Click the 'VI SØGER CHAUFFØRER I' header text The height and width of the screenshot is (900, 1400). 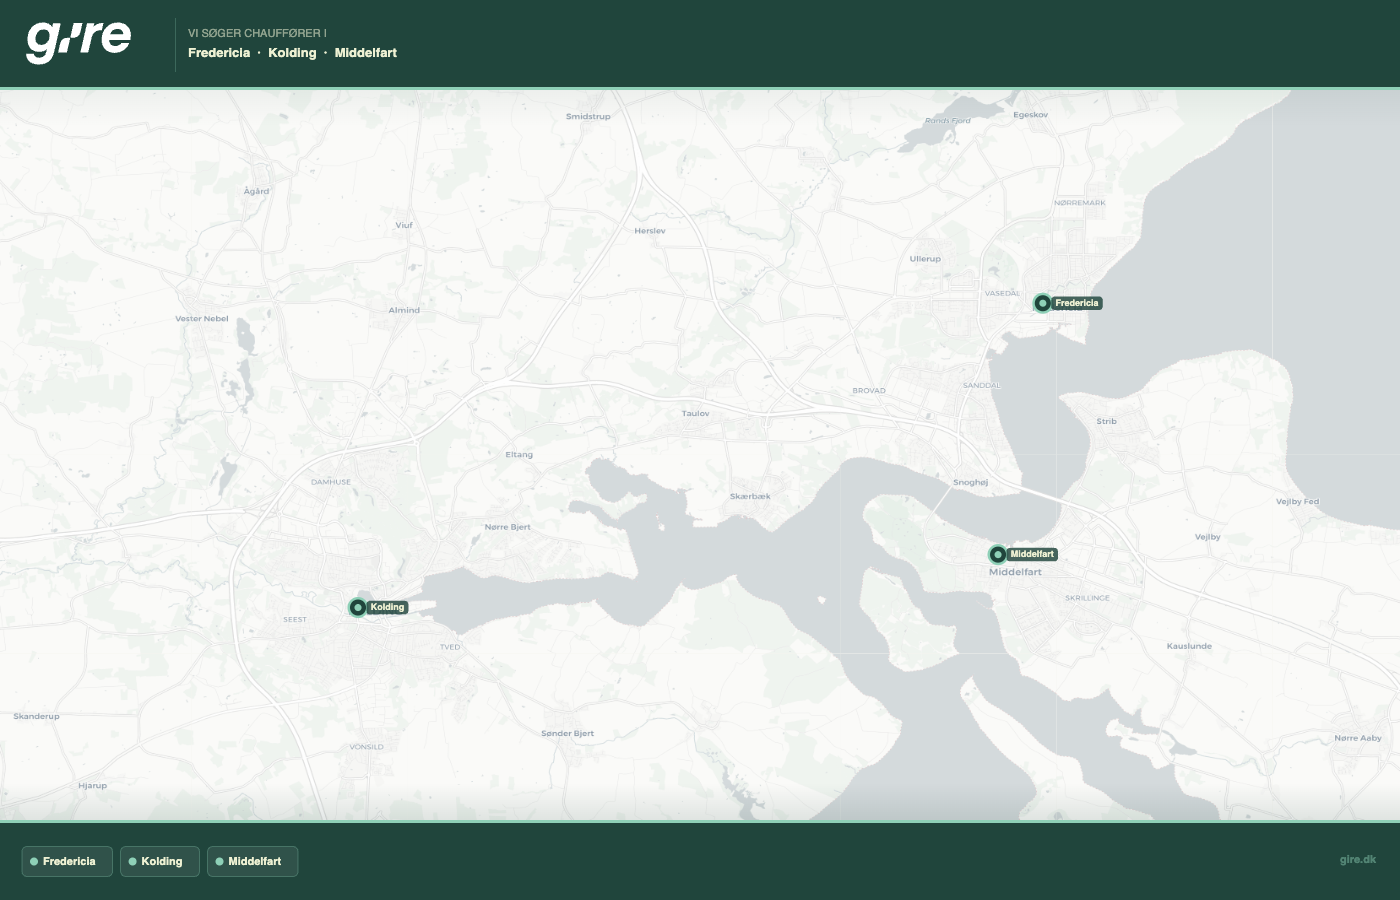[x=257, y=33]
